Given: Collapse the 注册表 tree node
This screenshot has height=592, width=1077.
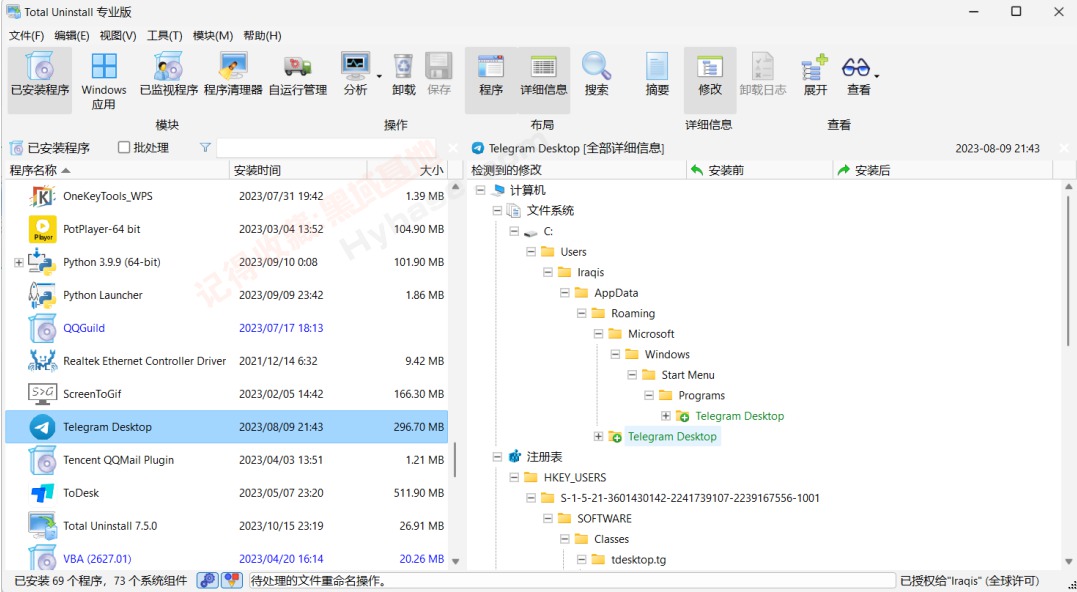Looking at the screenshot, I should click(497, 457).
